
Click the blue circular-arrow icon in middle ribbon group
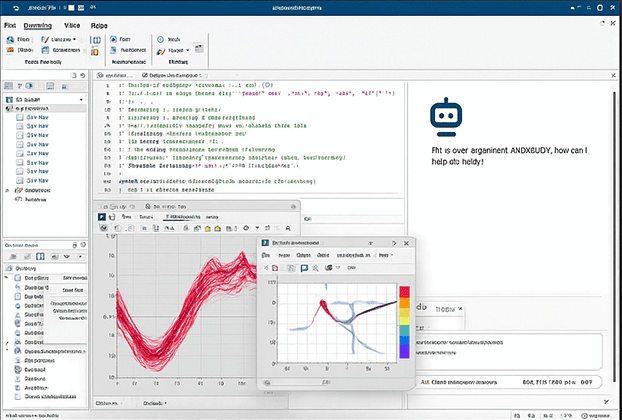pyautogui.click(x=113, y=39)
